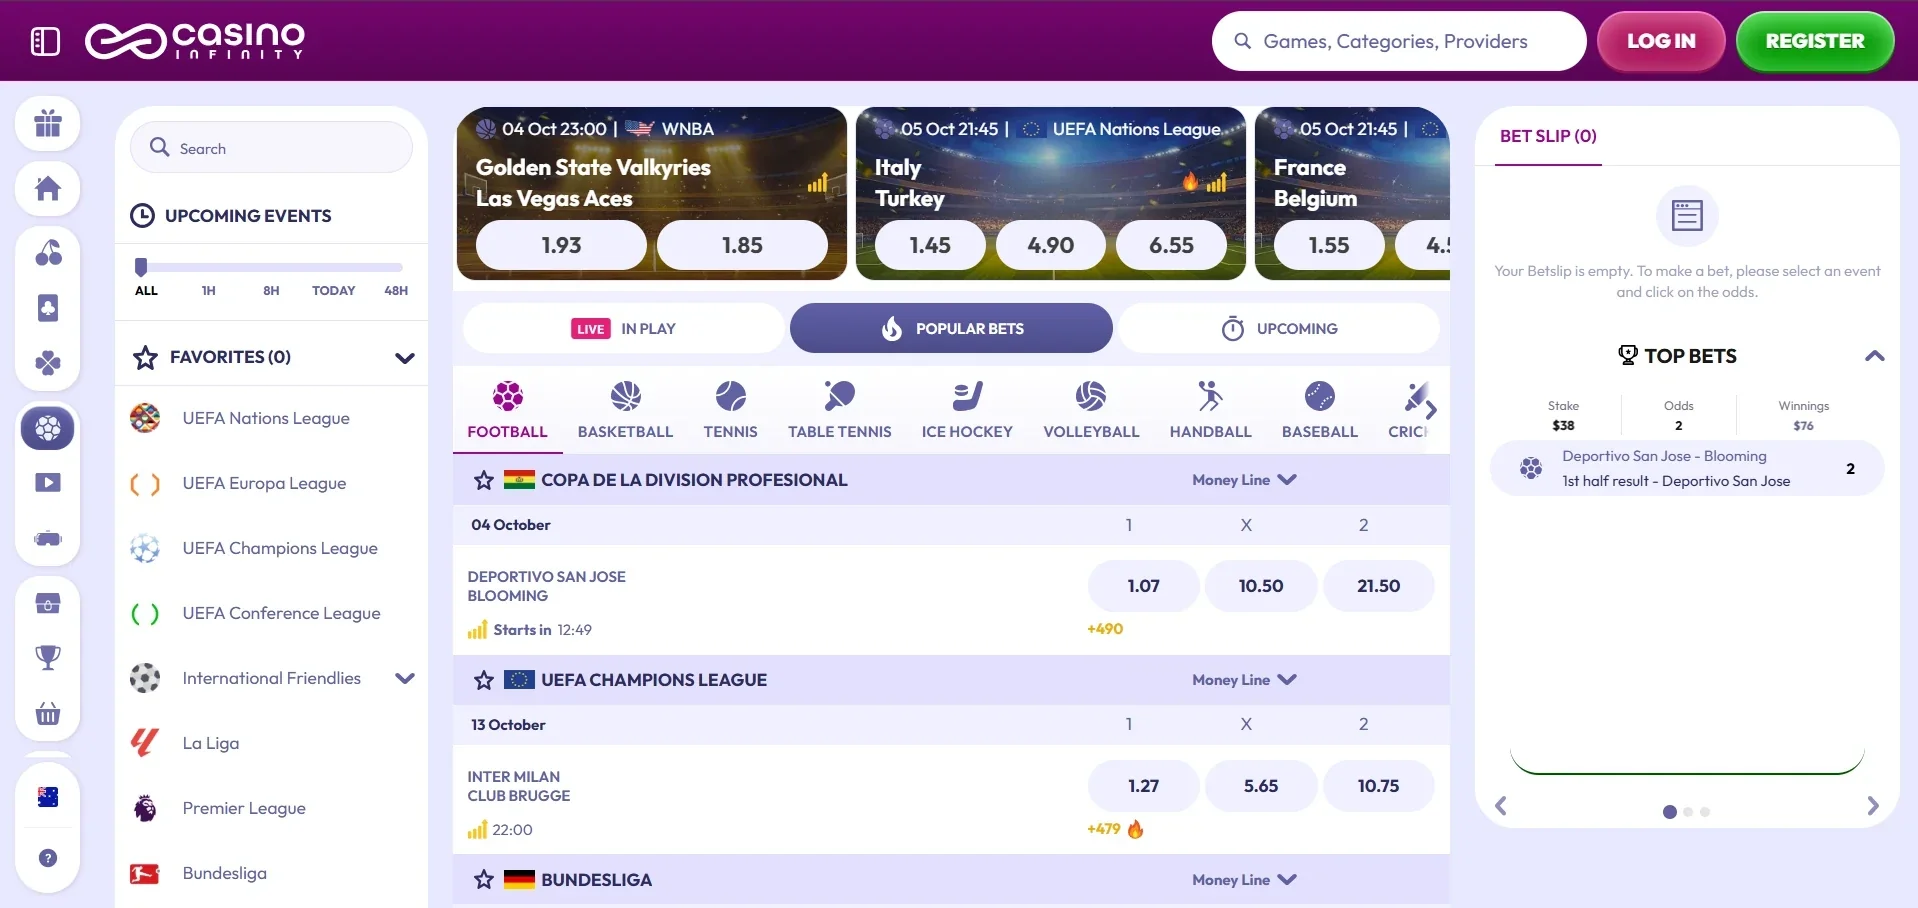1918x908 pixels.
Task: Open the Premier League link
Action: (x=244, y=809)
